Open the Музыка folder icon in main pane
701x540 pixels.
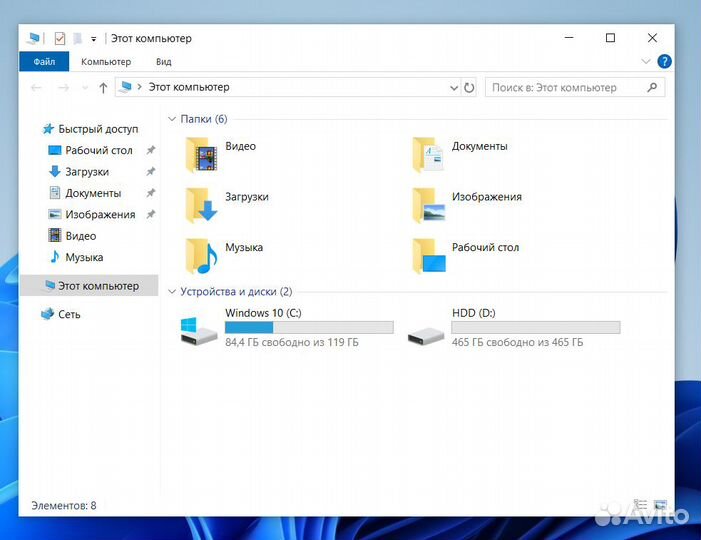coord(201,256)
